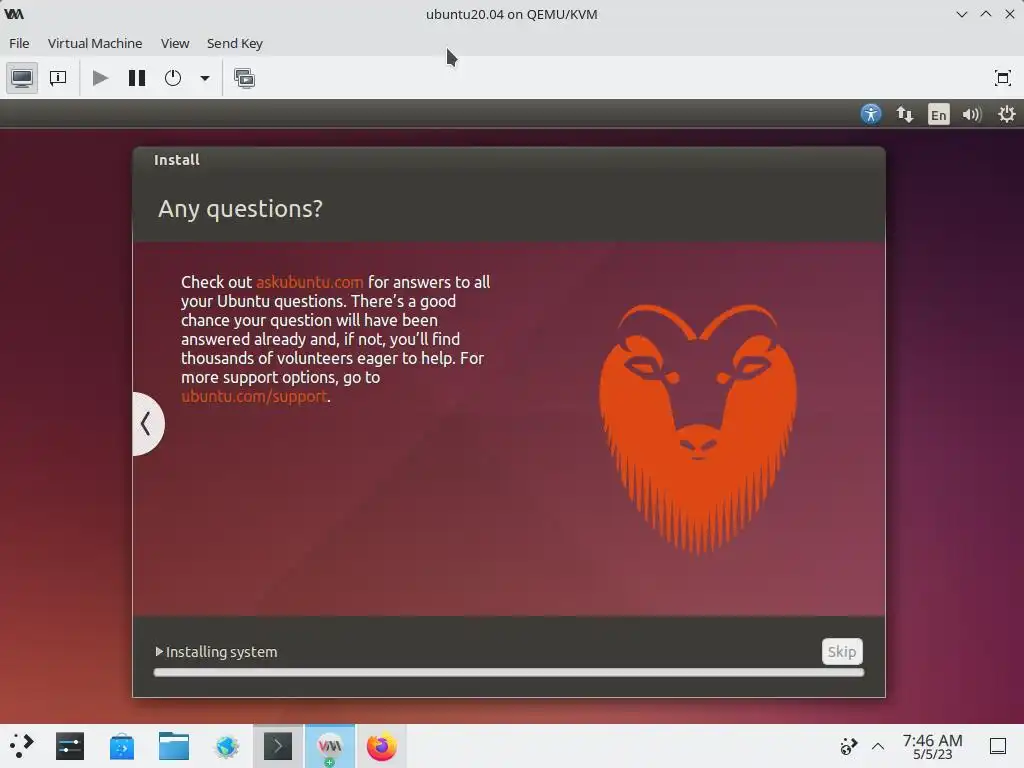Go to previous installer slide
Viewport: 1024px width, 768px height.
tap(147, 424)
